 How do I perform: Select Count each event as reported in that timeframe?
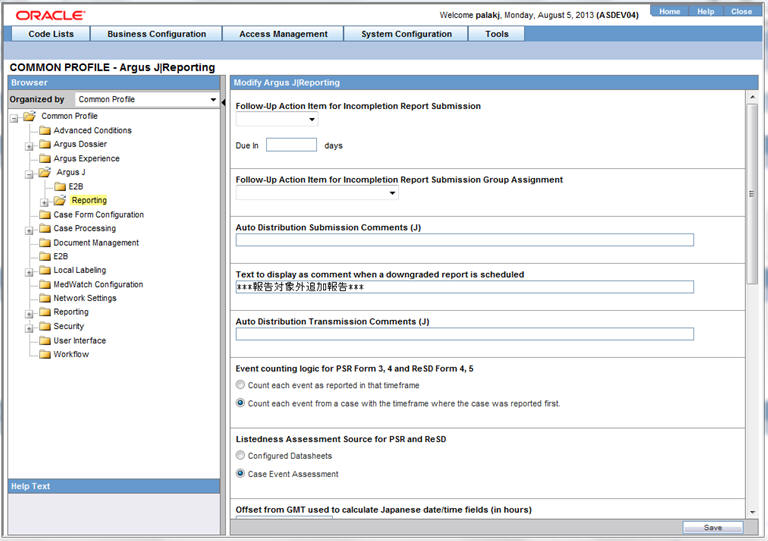tap(240, 385)
